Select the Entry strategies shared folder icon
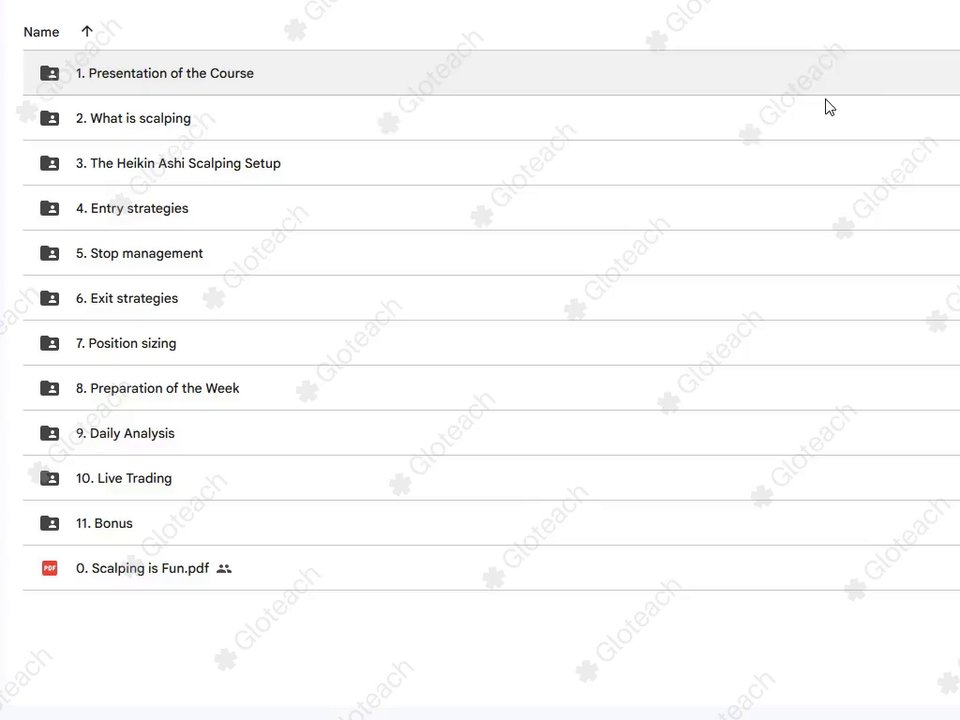This screenshot has height=720, width=960. 50,208
